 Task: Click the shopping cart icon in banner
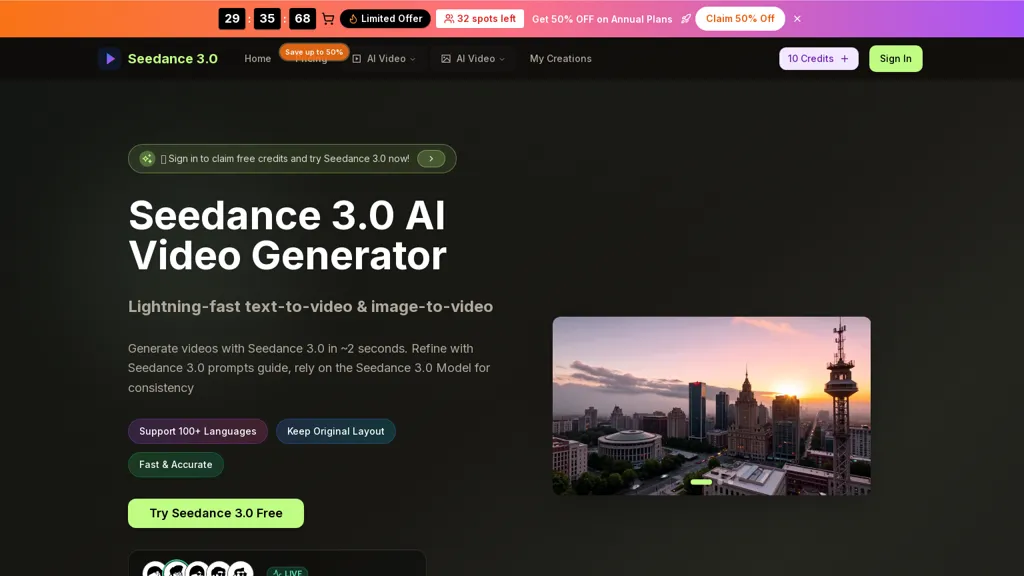[328, 19]
